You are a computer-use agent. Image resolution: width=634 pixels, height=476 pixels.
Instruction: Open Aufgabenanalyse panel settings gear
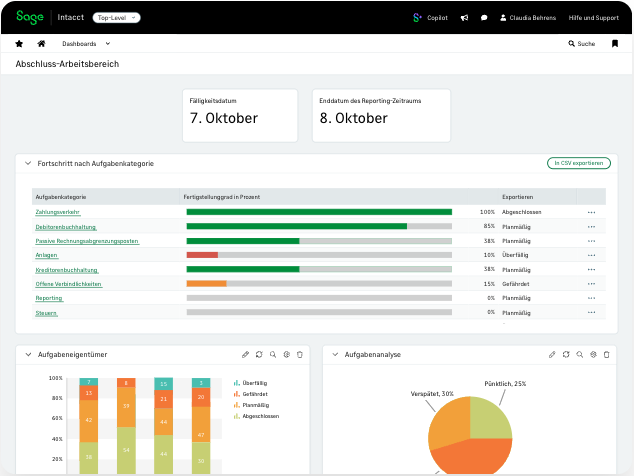coord(594,355)
